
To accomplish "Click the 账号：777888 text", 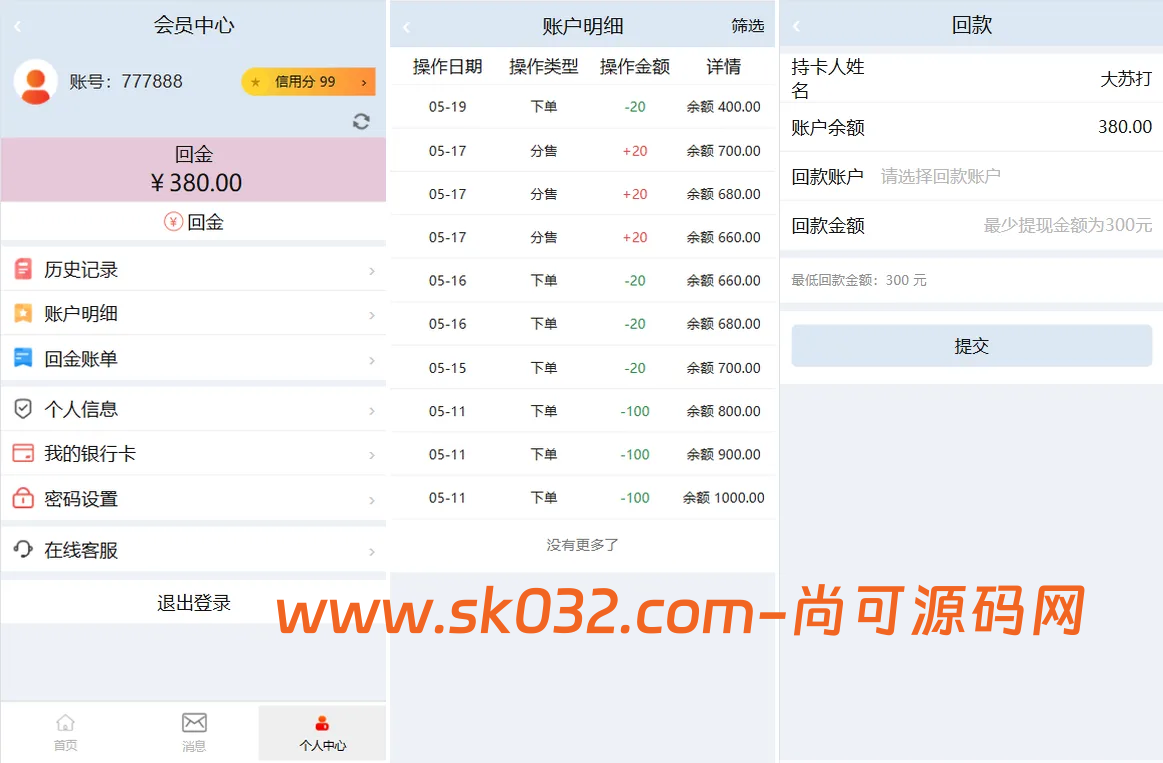I will (x=126, y=82).
